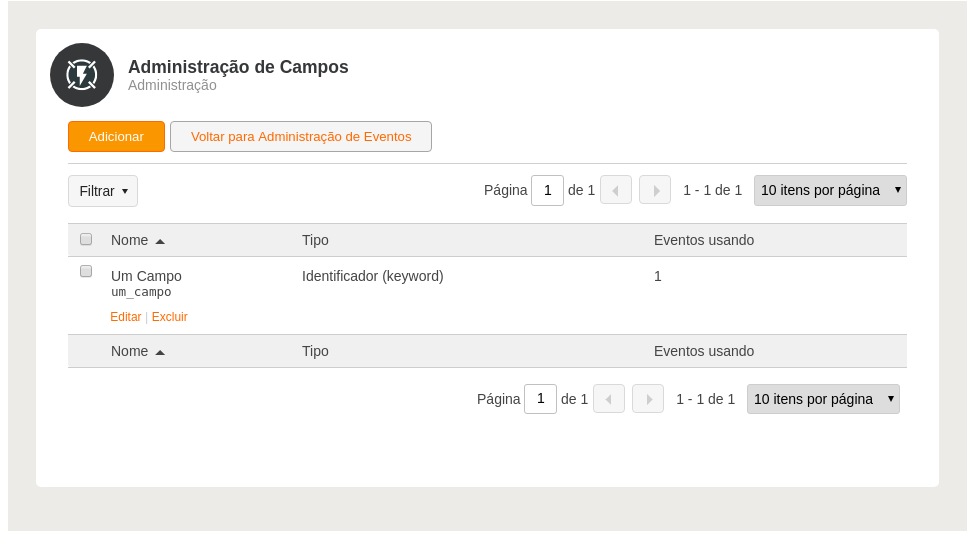Screen dimensions: 975x540
Task: Click the Editar link for Um Campo
Action: click(x=126, y=317)
